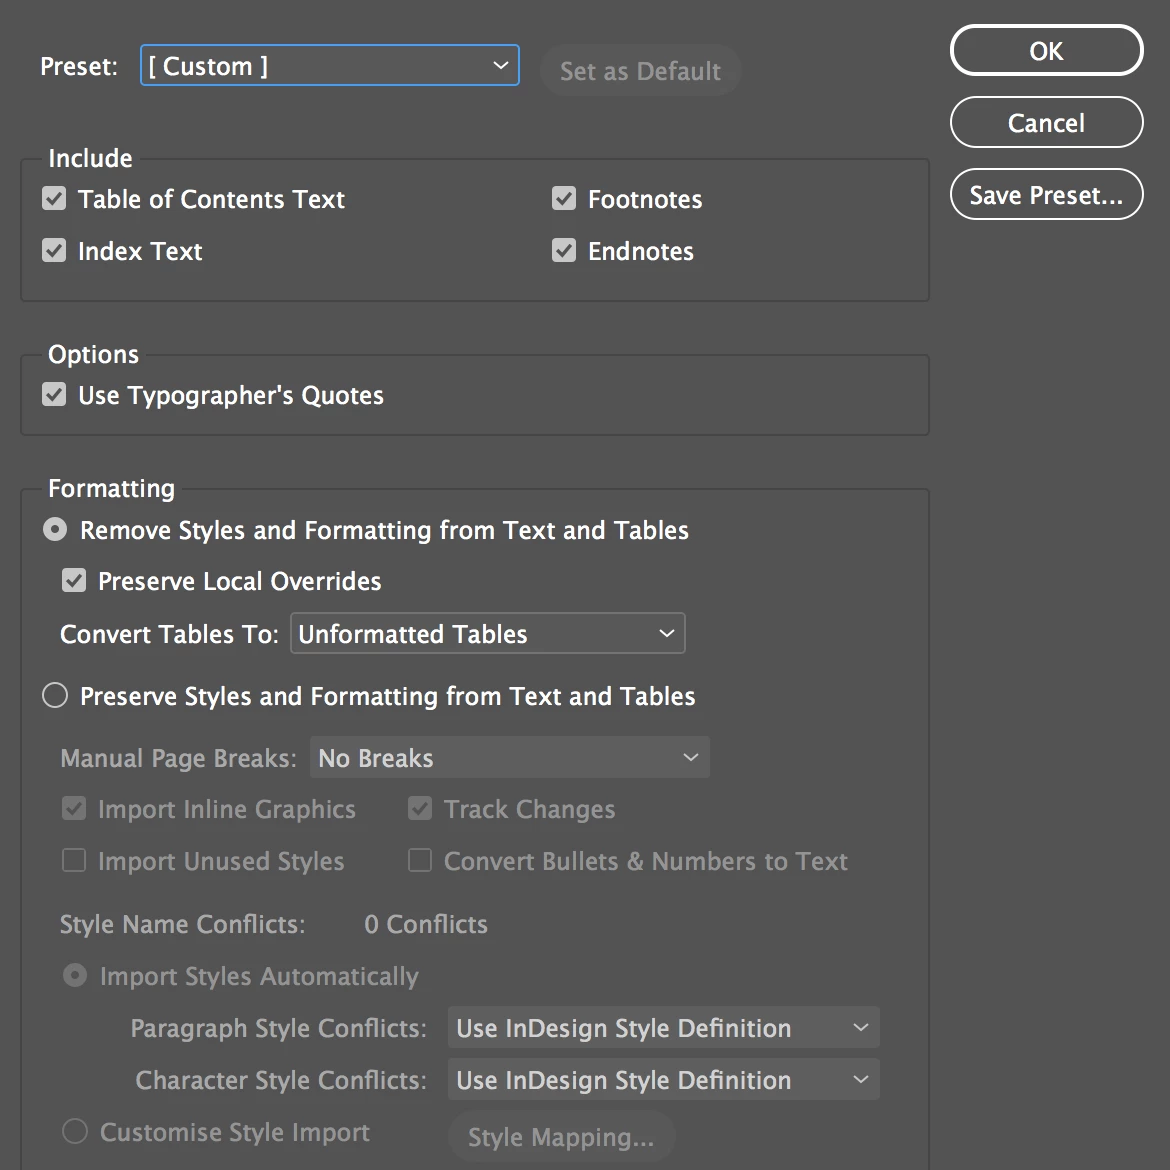Uncheck the Endnotes option
1170x1170 pixels.
(565, 251)
